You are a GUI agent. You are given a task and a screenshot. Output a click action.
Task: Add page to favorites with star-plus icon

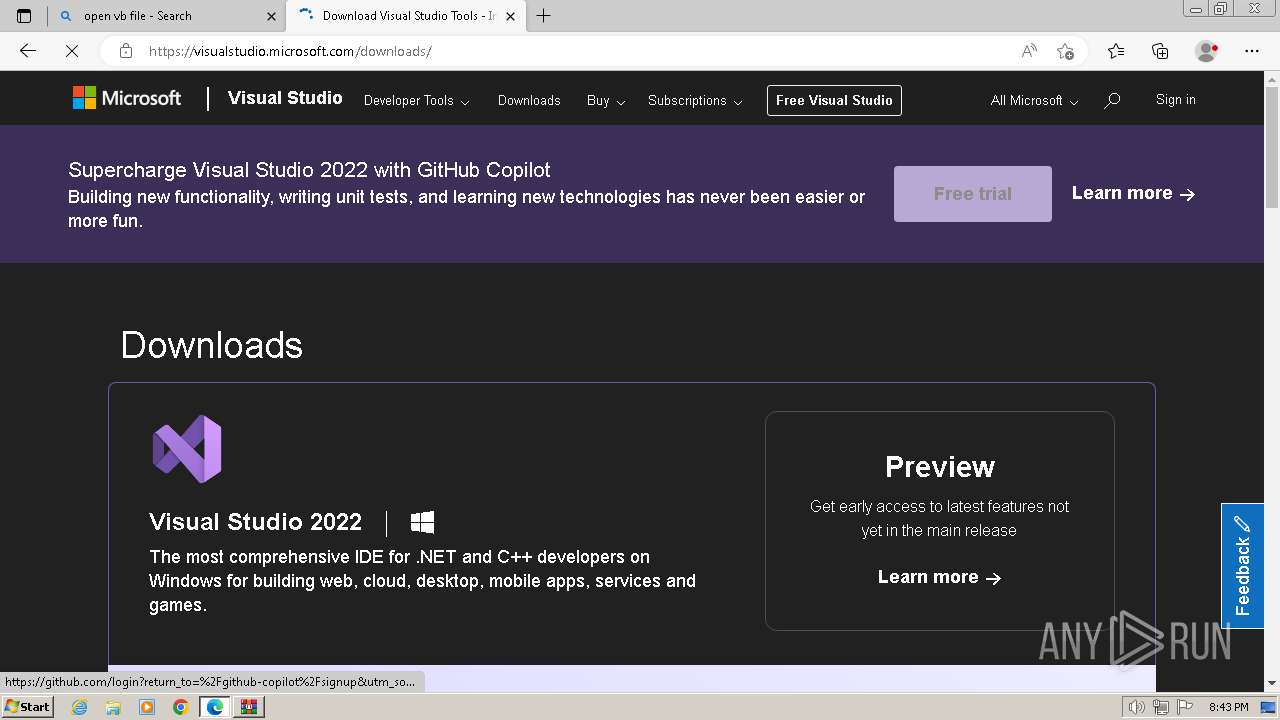[1065, 51]
